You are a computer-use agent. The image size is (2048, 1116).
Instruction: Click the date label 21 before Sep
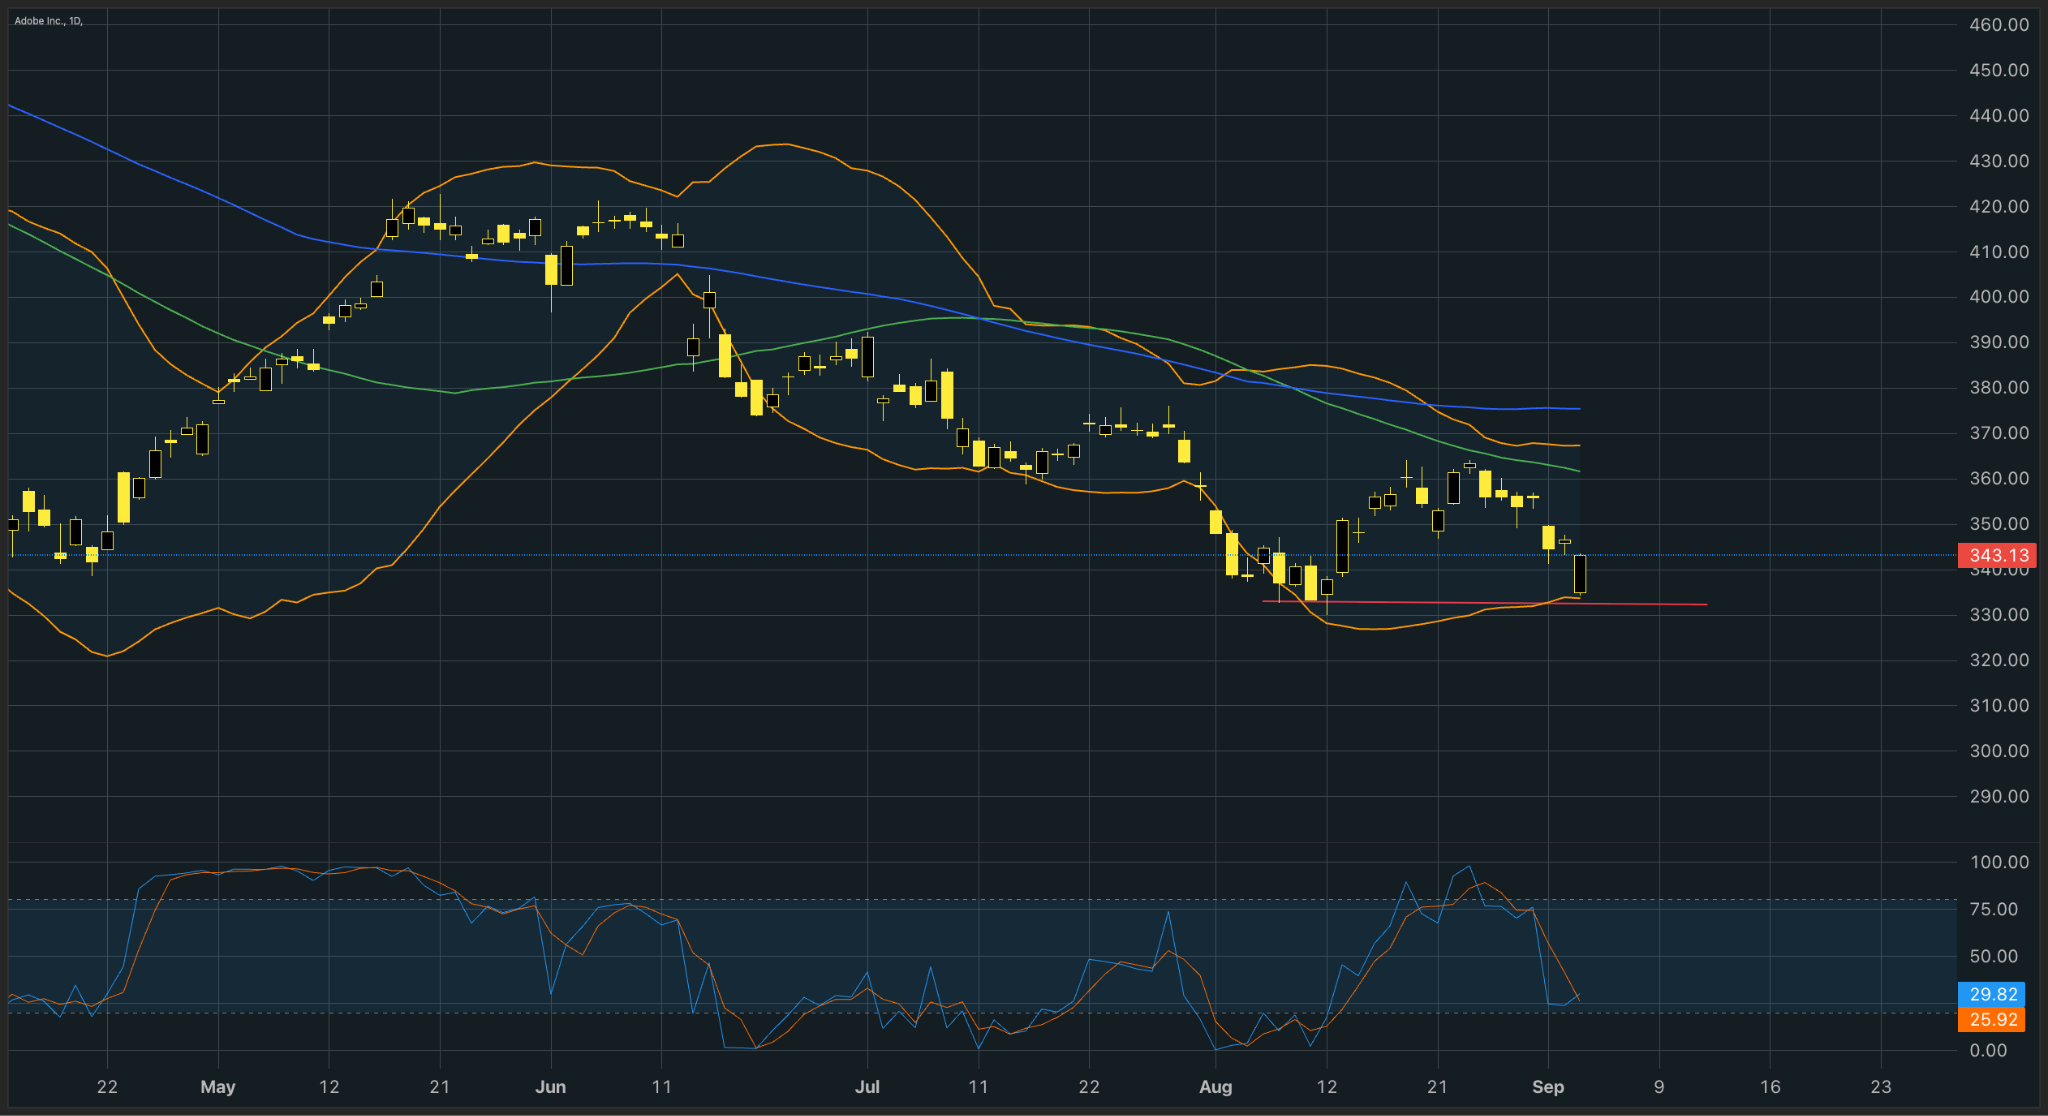coord(1437,1087)
